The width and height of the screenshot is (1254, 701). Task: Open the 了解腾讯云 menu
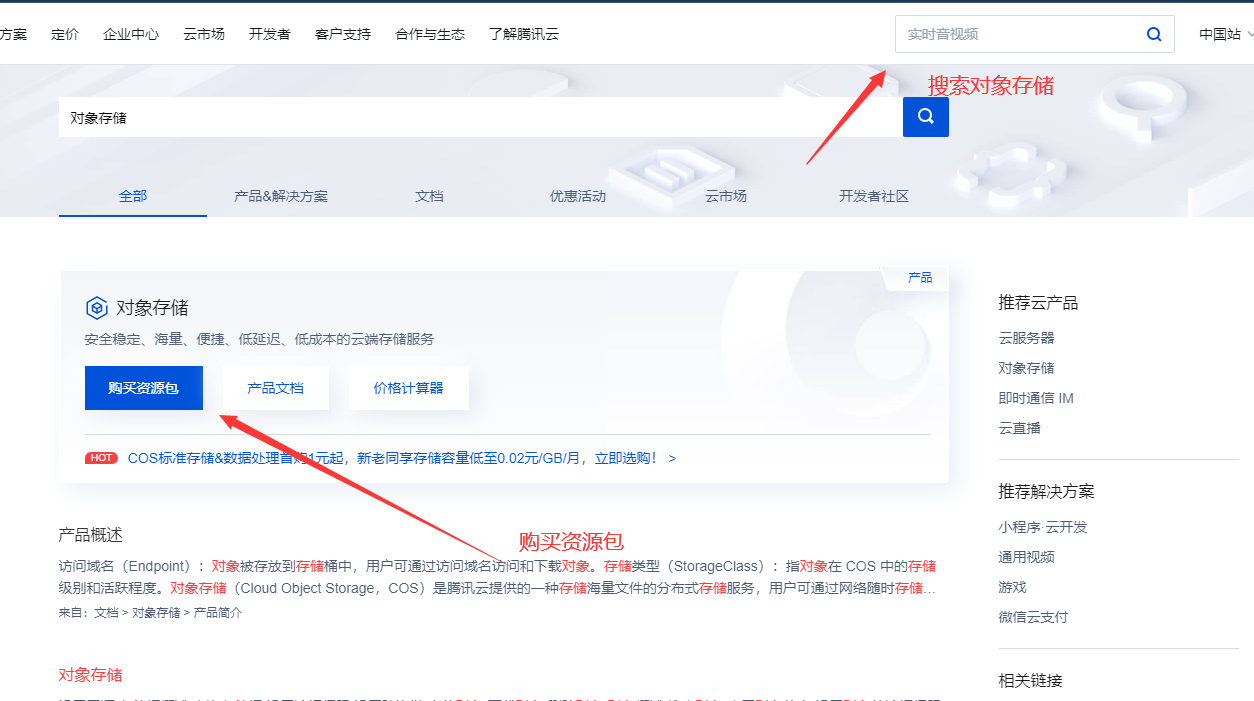pos(524,34)
